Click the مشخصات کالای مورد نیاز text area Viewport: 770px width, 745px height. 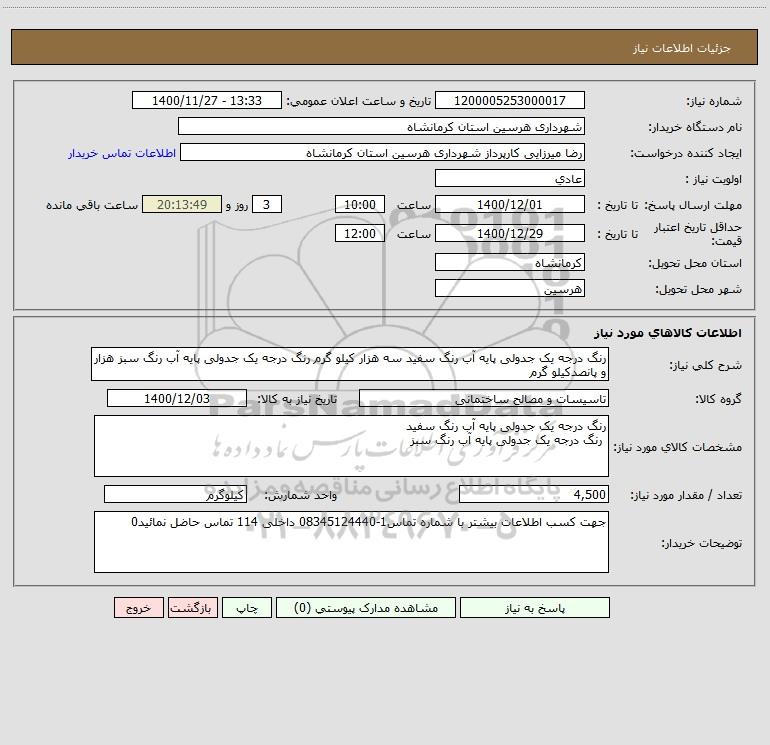351,446
